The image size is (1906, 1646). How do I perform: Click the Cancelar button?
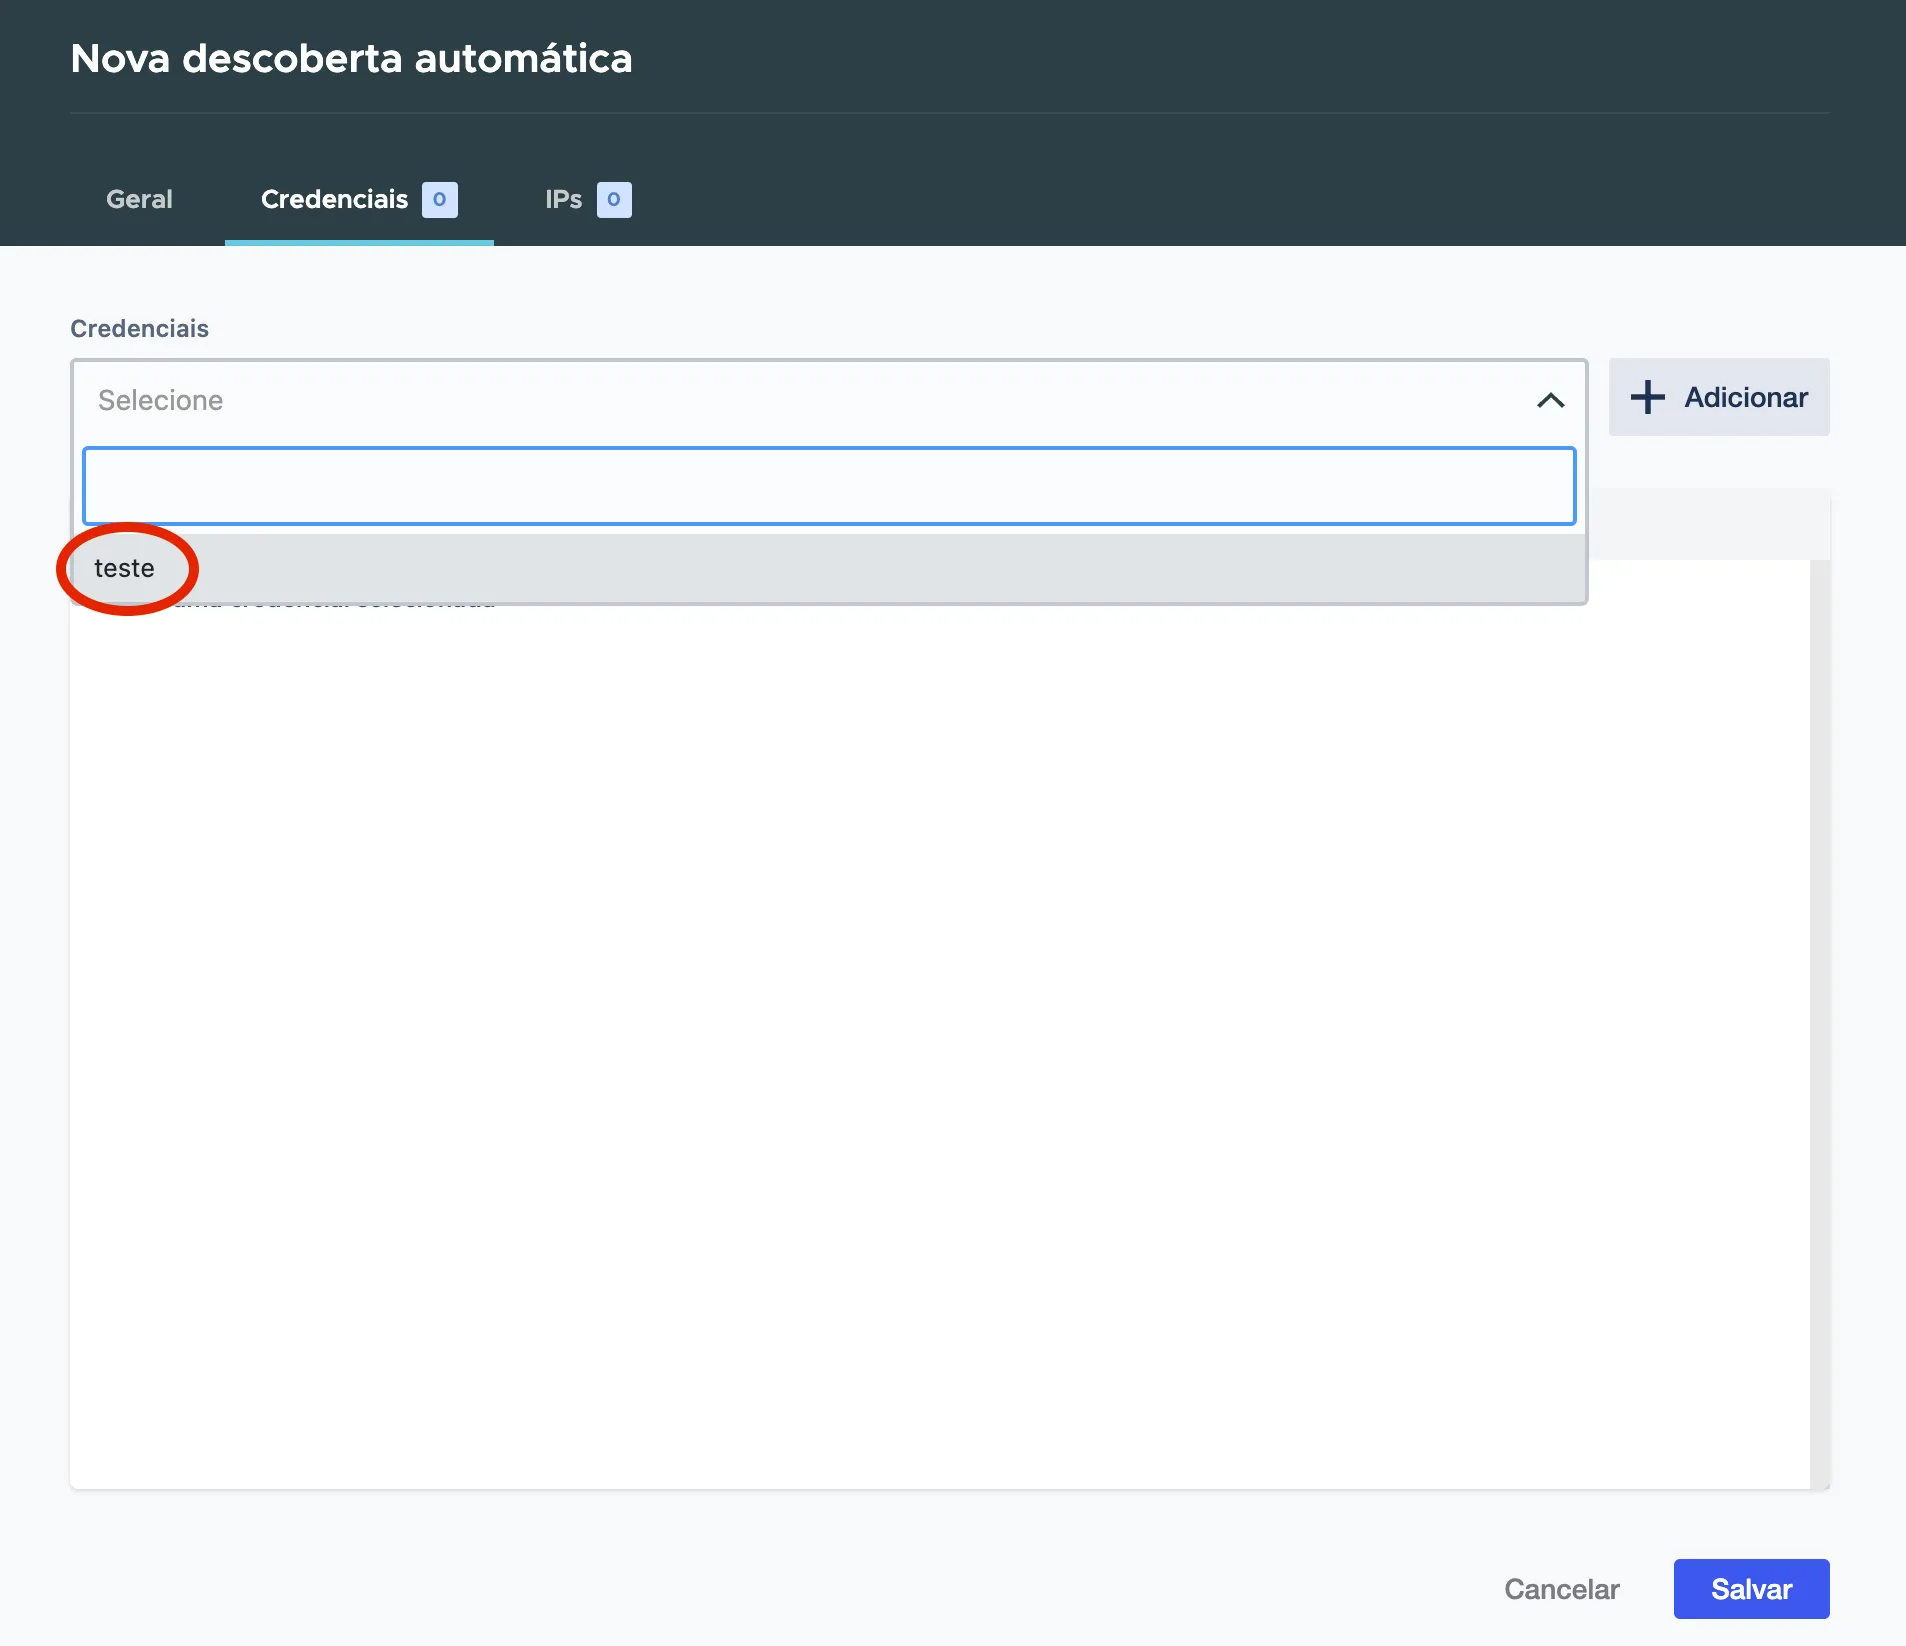pos(1561,1589)
